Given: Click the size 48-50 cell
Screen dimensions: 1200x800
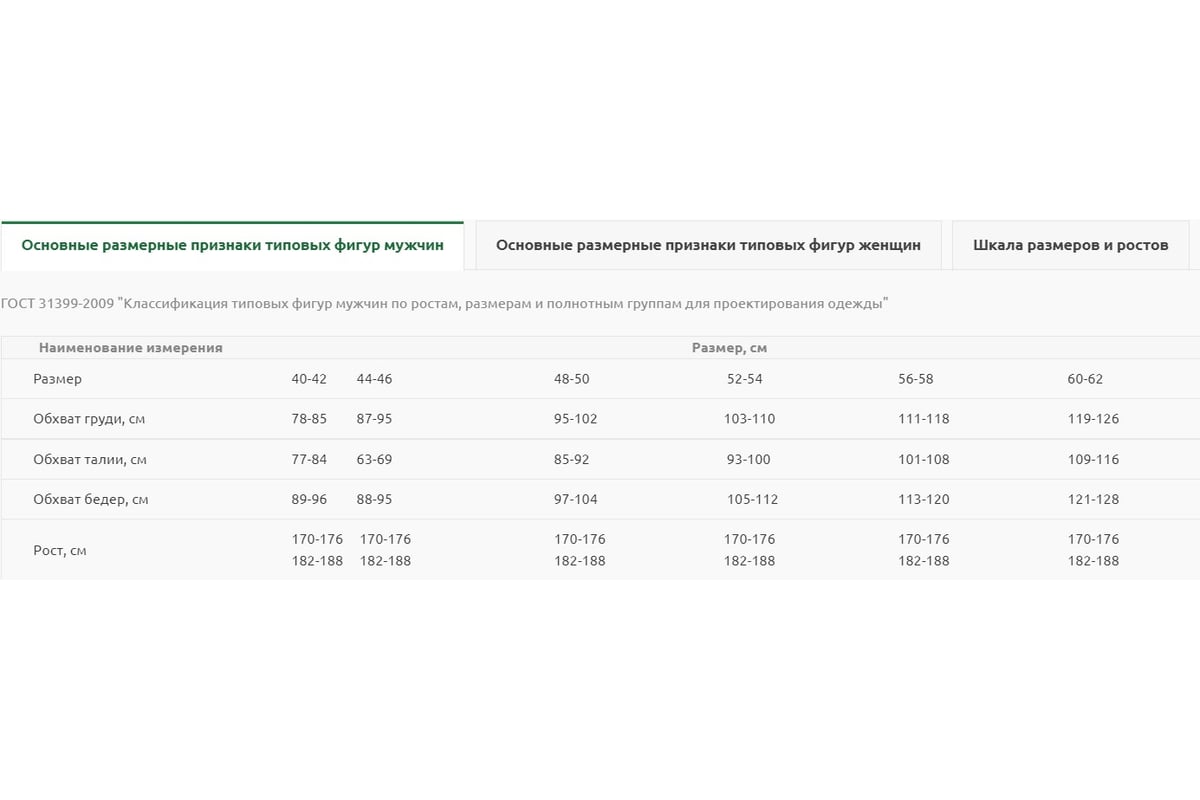Looking at the screenshot, I should [x=572, y=379].
